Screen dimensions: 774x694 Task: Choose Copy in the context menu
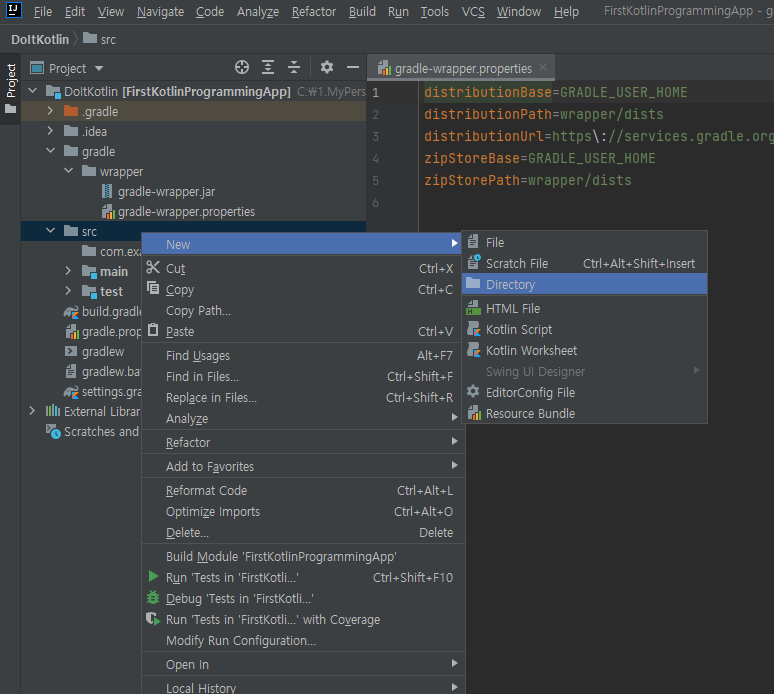302,290
